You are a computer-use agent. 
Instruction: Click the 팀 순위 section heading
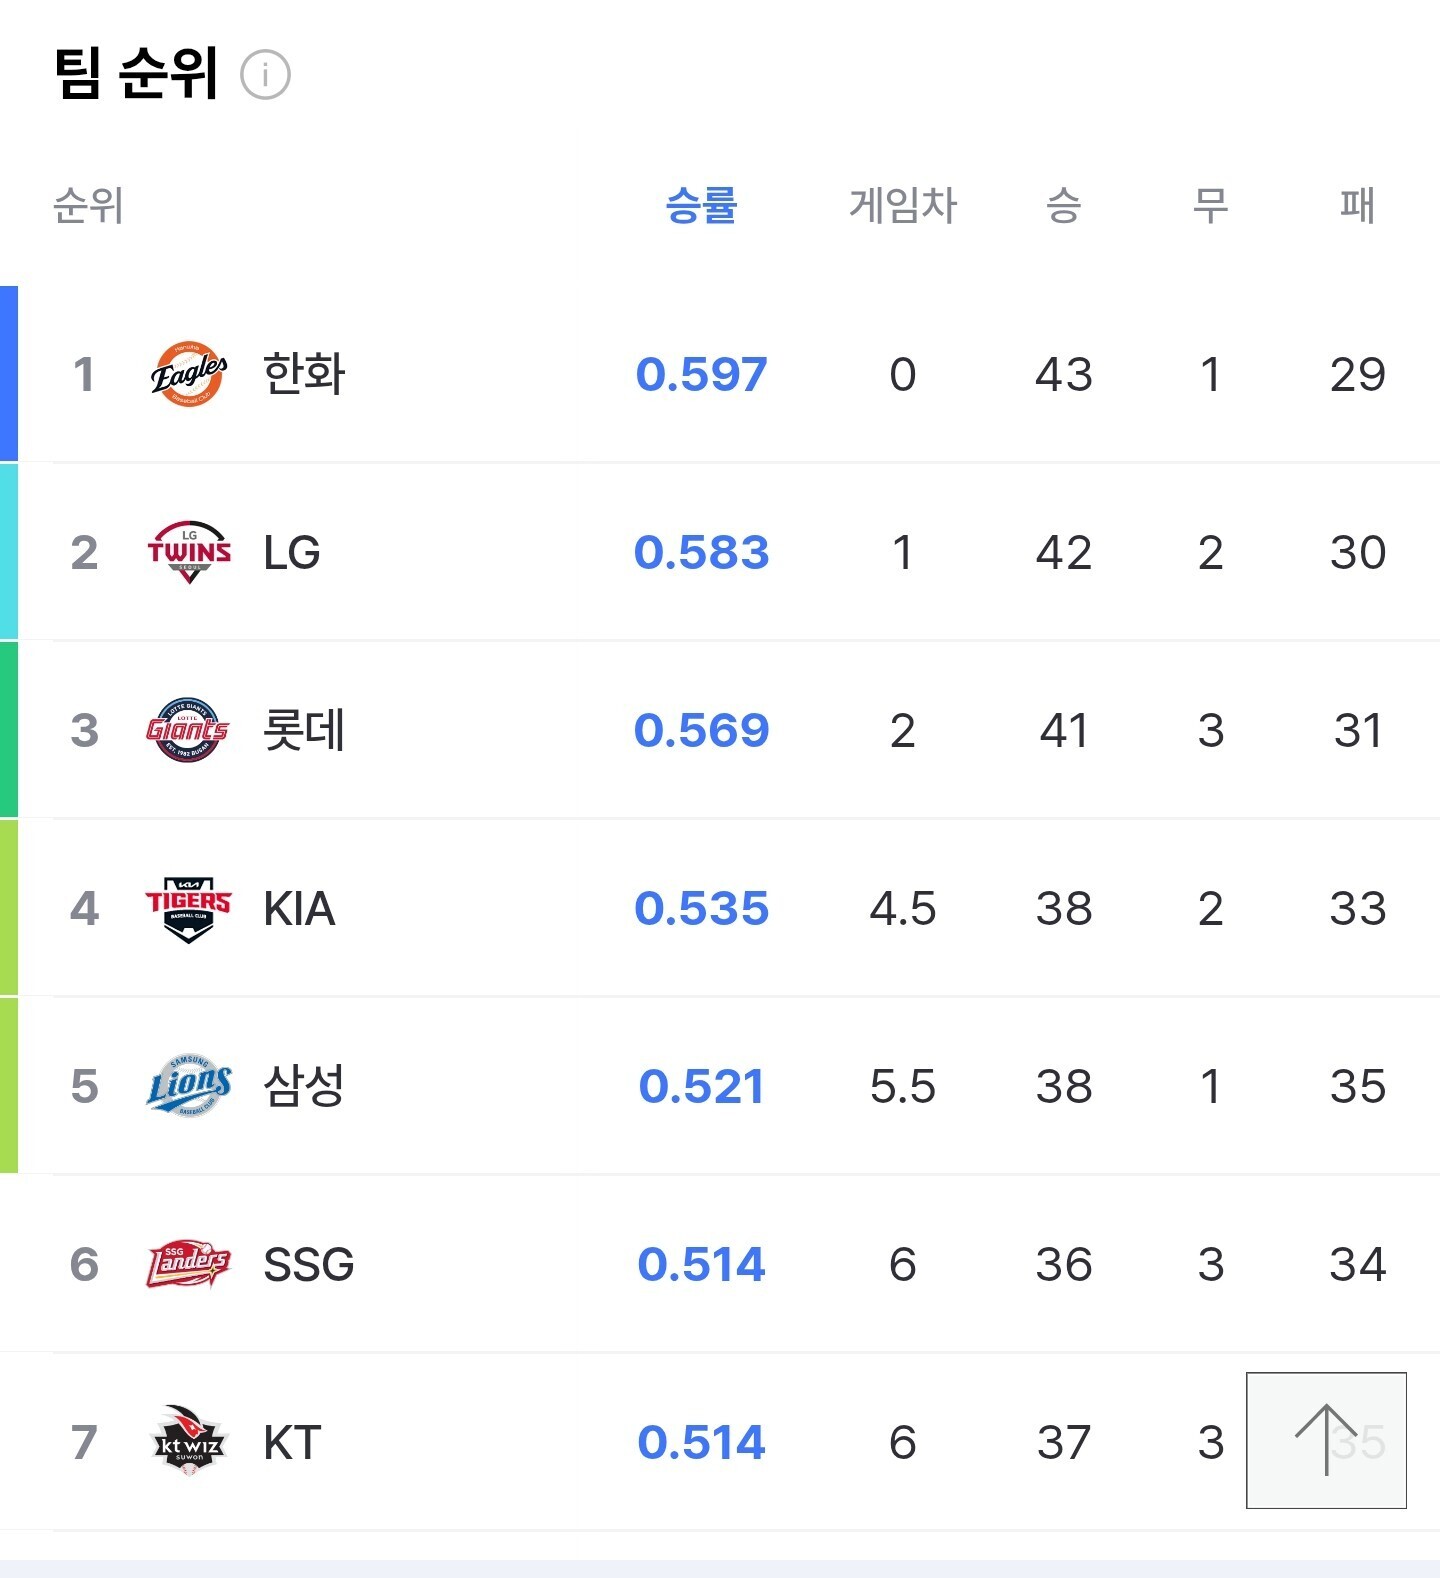(136, 73)
